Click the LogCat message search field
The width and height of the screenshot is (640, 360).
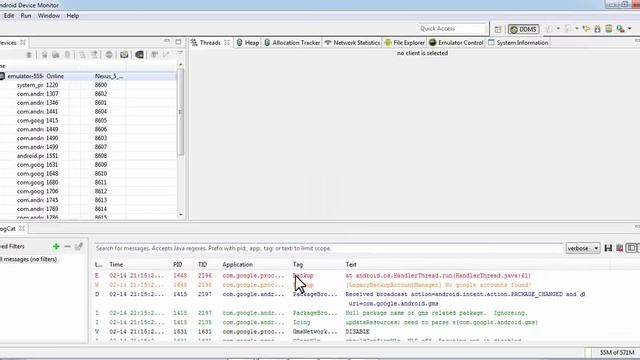(x=329, y=248)
